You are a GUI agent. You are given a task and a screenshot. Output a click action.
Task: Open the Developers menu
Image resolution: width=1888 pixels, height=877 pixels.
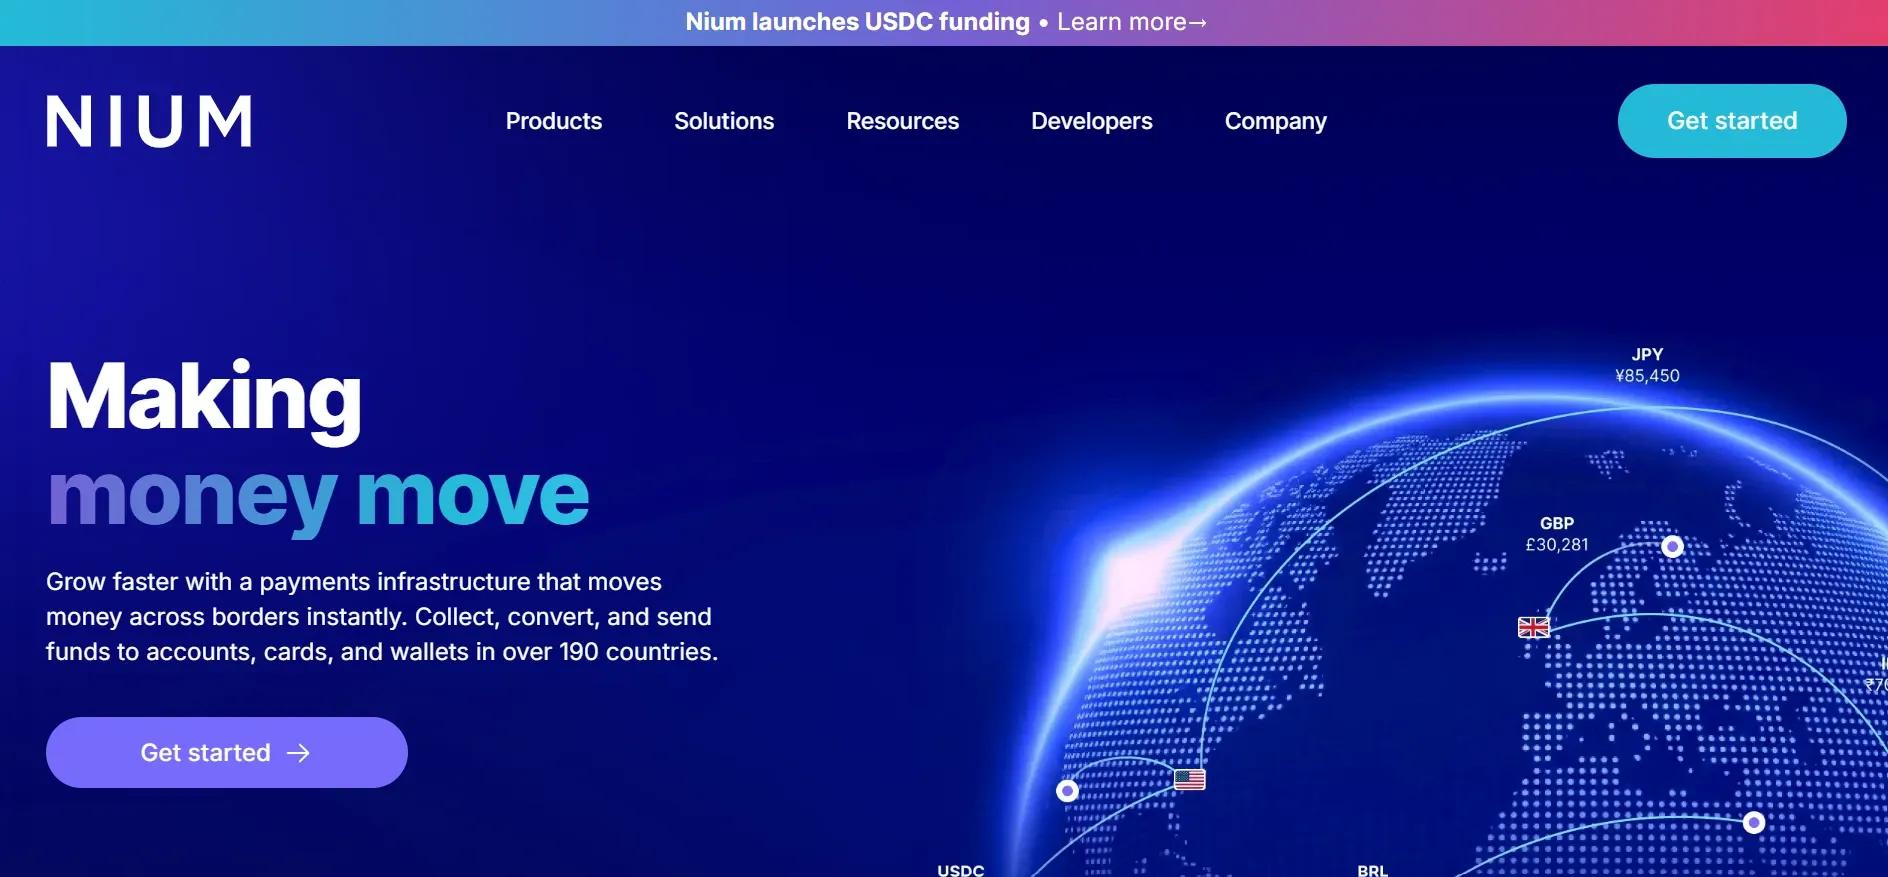tap(1092, 121)
